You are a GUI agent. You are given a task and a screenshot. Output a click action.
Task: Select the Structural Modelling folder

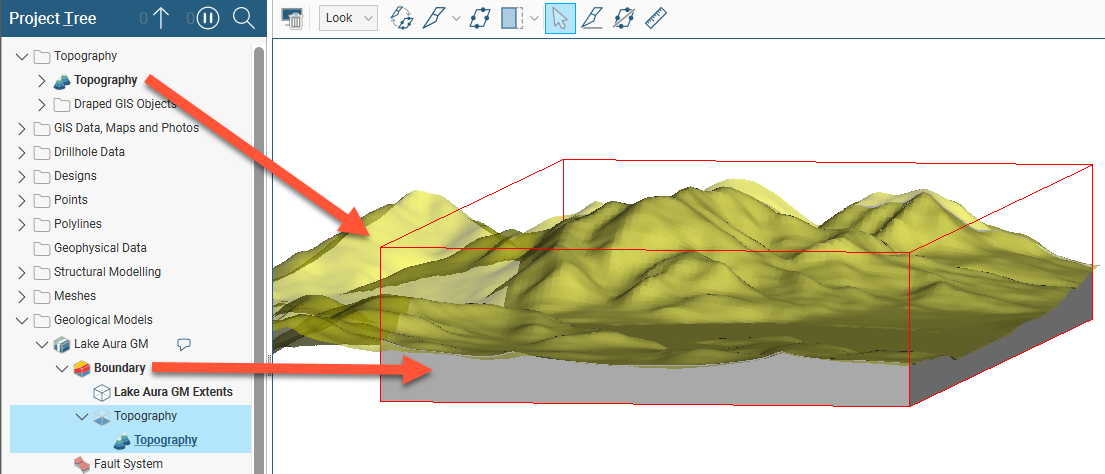(x=106, y=272)
